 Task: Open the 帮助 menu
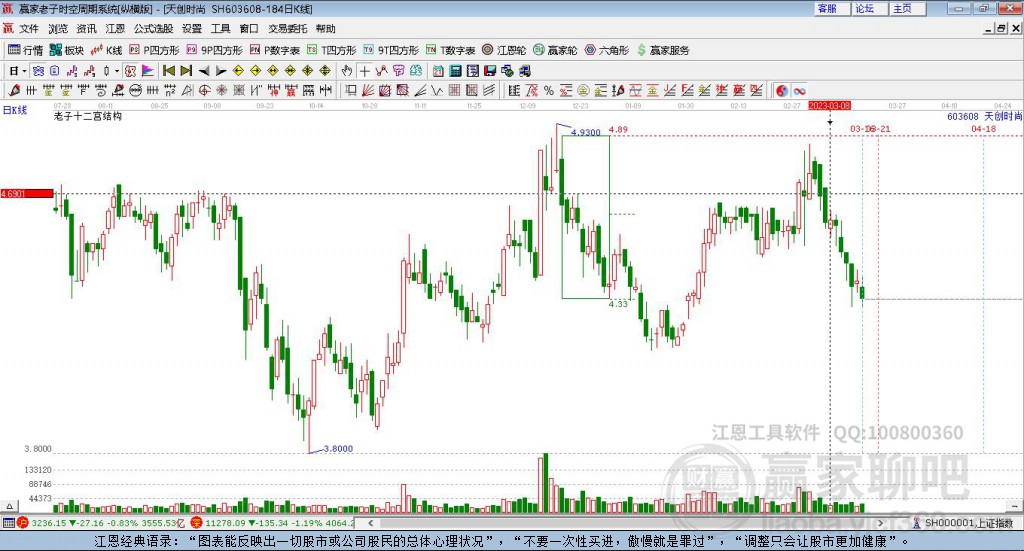click(325, 29)
